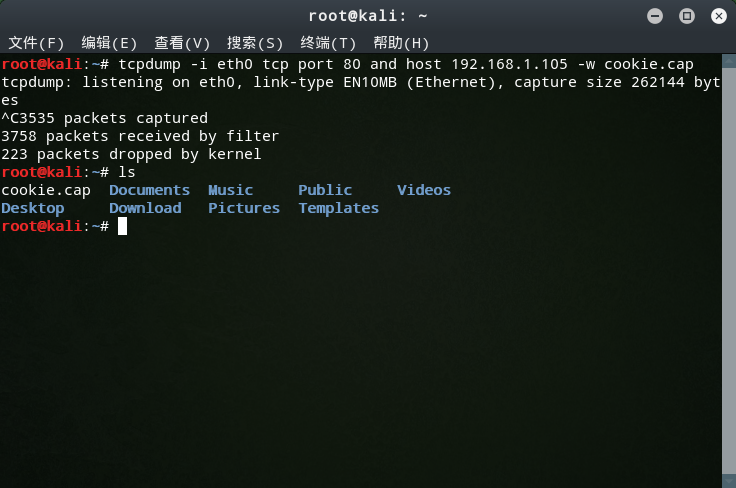Minimize the terminal window
This screenshot has height=488, width=736.
click(655, 16)
